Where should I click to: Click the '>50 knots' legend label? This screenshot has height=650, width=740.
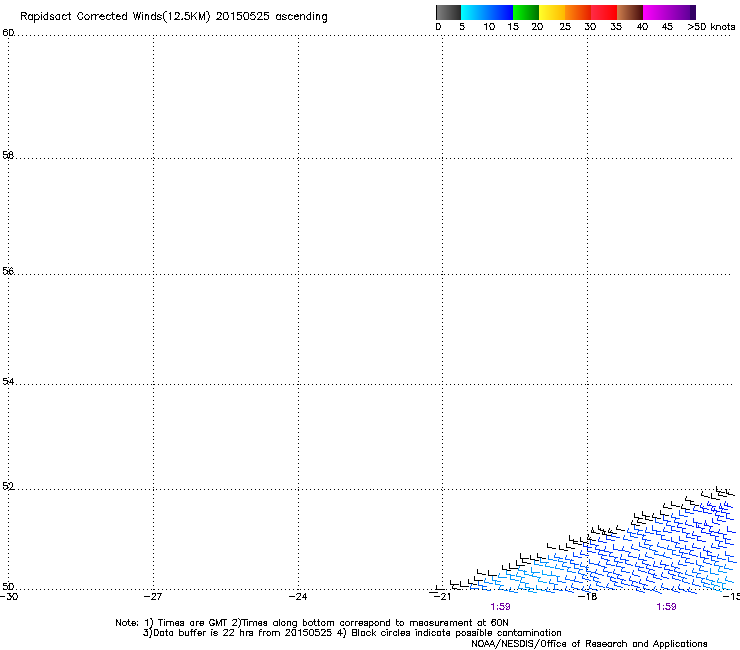point(711,27)
